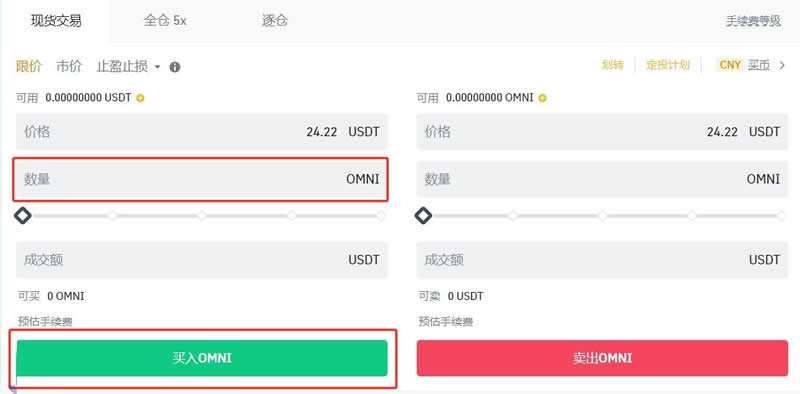Click the buy slider diamond handle
Image resolution: width=800 pixels, height=394 pixels.
click(22, 215)
